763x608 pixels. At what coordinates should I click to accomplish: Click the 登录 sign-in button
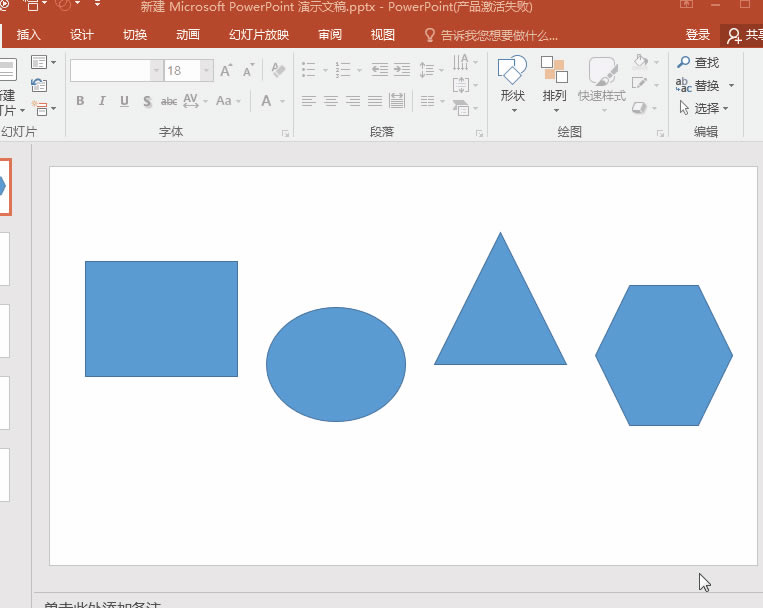(698, 35)
